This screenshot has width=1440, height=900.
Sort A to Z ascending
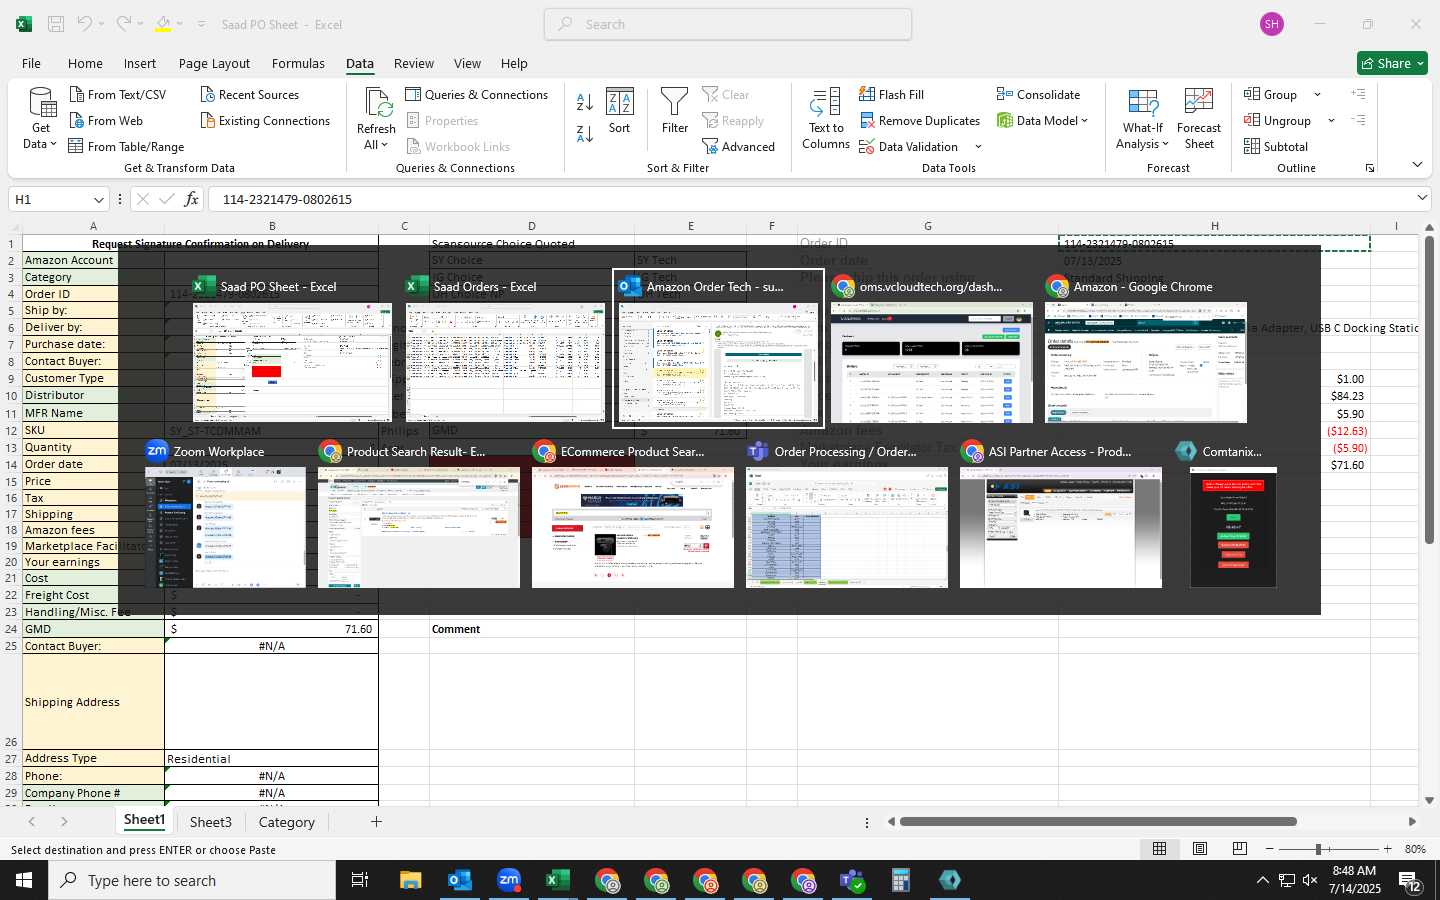(585, 101)
